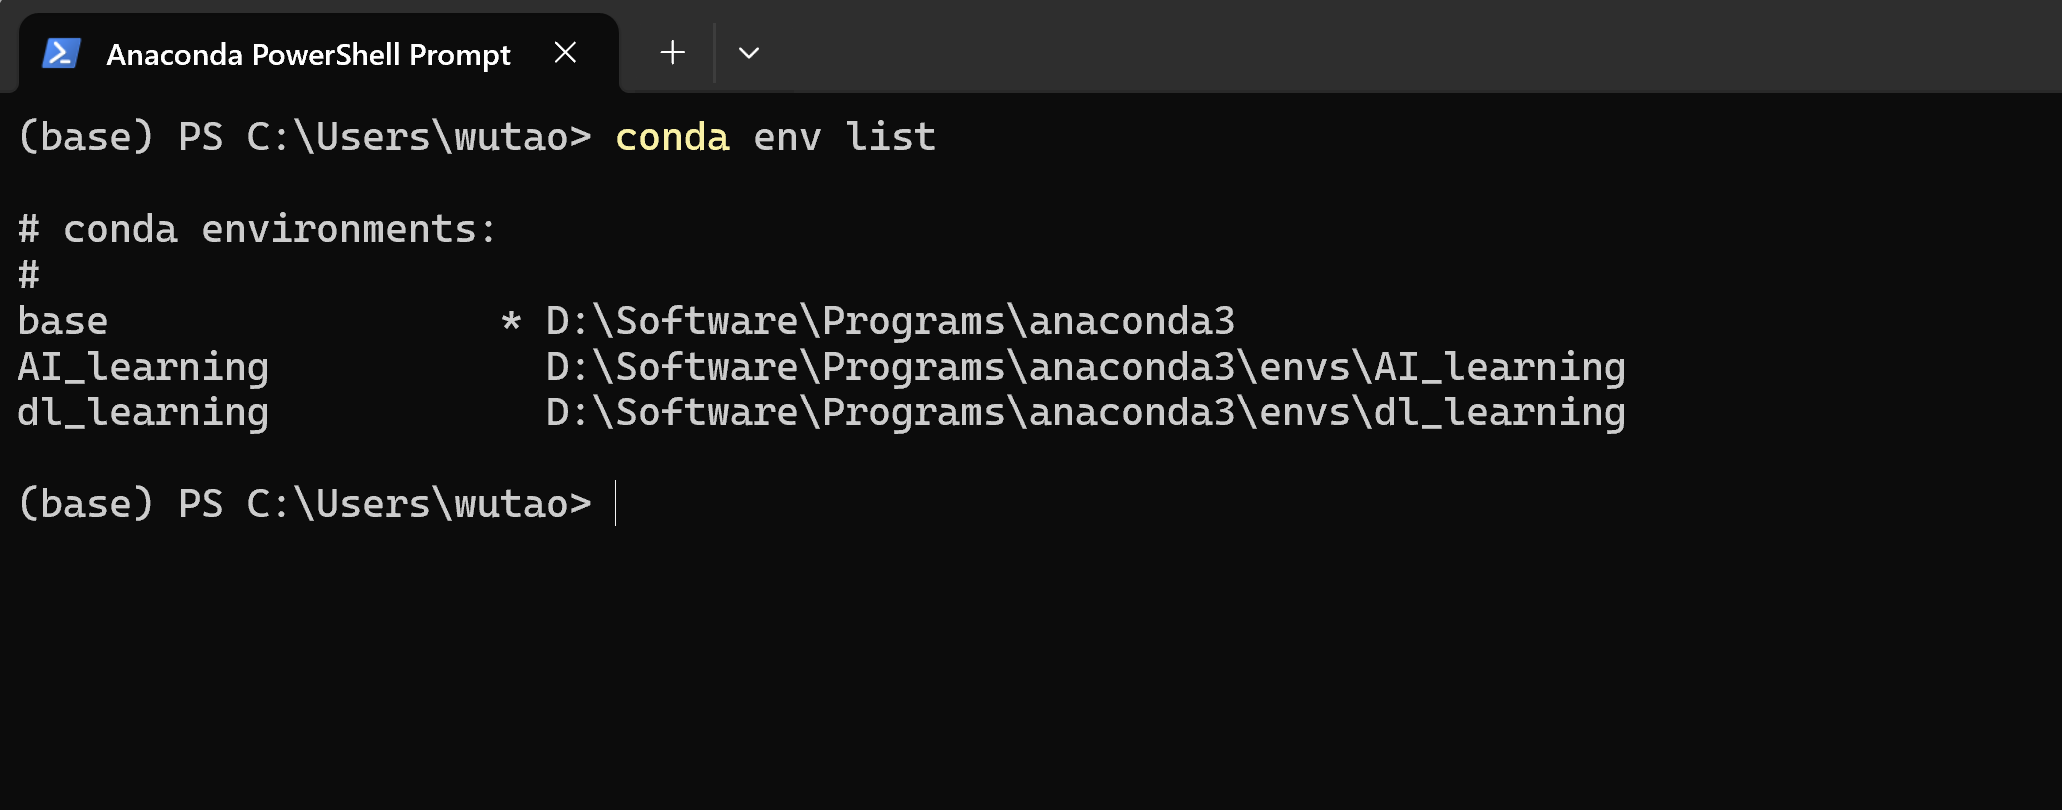Click the 'AI_learning' environment name
Screen dimensions: 2062x810
coord(143,368)
